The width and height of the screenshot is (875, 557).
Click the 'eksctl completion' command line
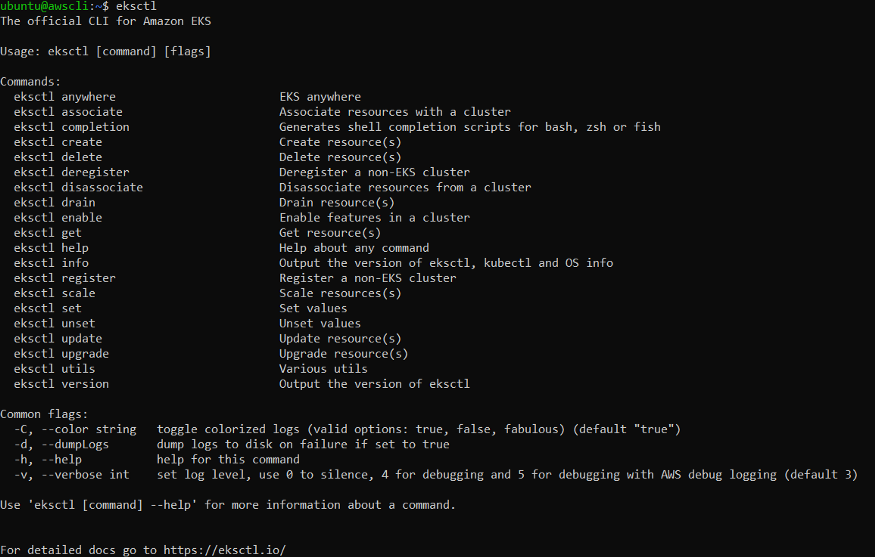(x=72, y=127)
